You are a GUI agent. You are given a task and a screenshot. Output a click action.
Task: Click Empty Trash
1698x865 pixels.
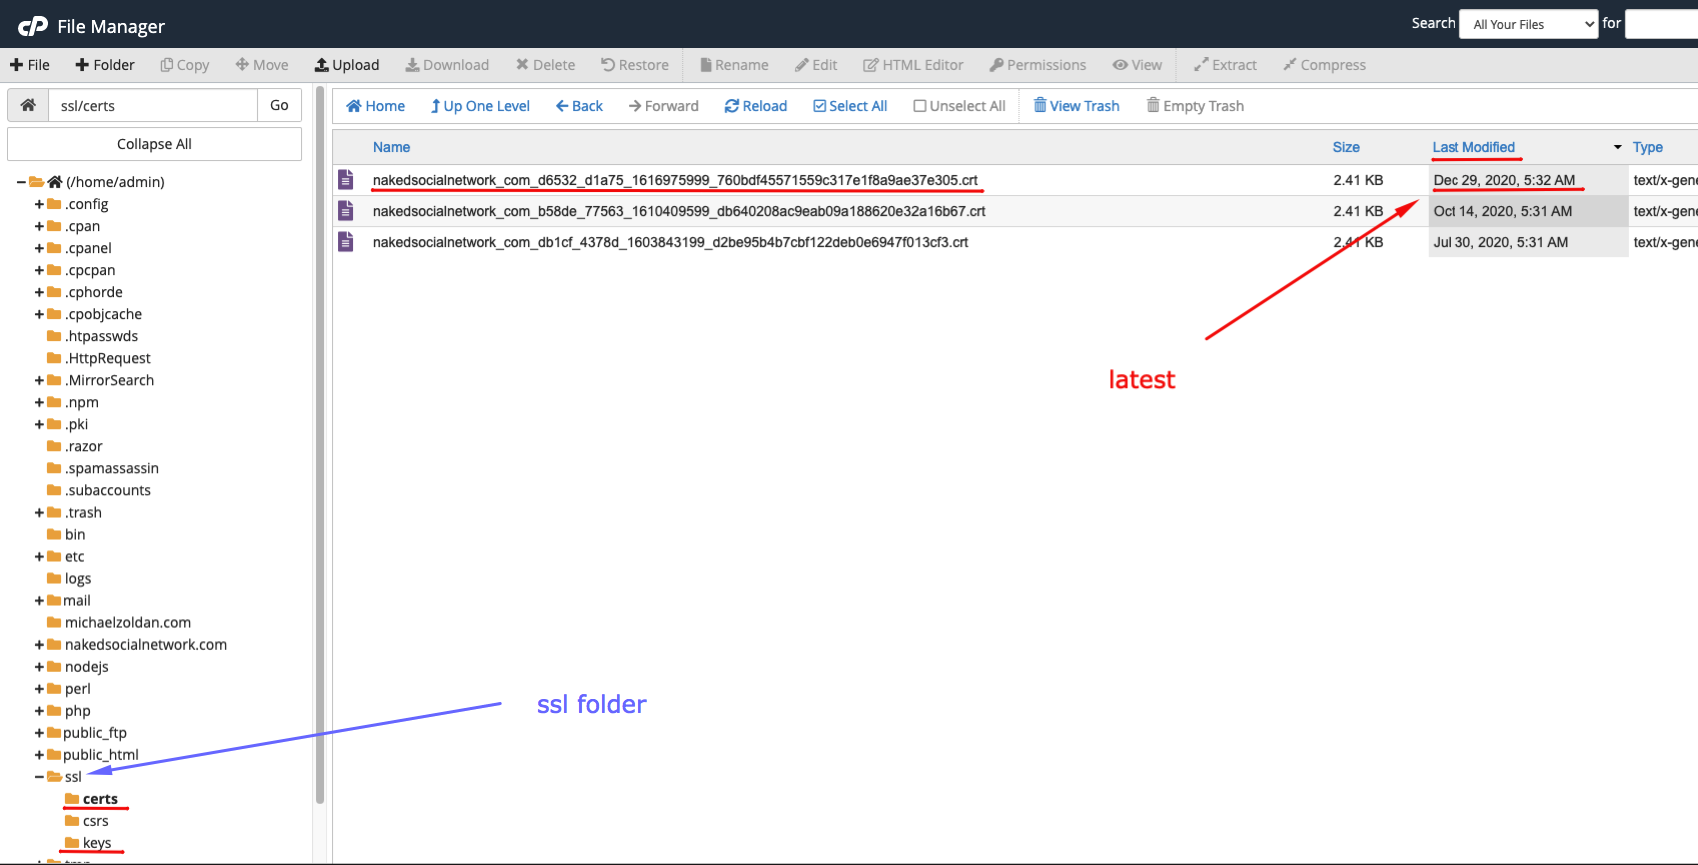[x=1195, y=106]
